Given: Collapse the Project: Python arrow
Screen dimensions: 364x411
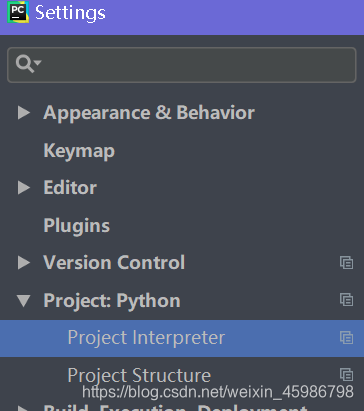Looking at the screenshot, I should [x=24, y=300].
